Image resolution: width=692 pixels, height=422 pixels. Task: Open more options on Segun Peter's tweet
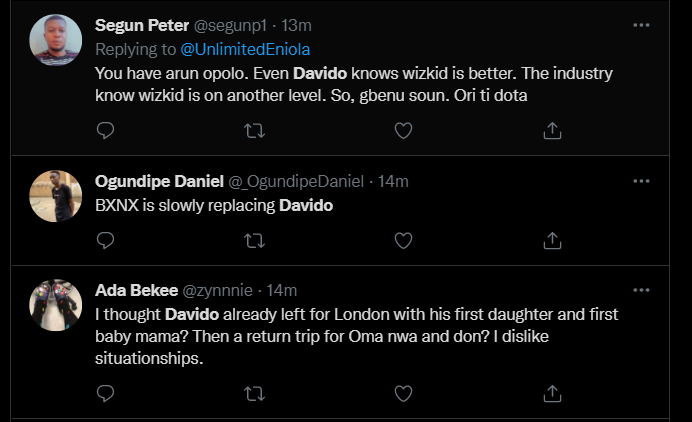pyautogui.click(x=641, y=23)
